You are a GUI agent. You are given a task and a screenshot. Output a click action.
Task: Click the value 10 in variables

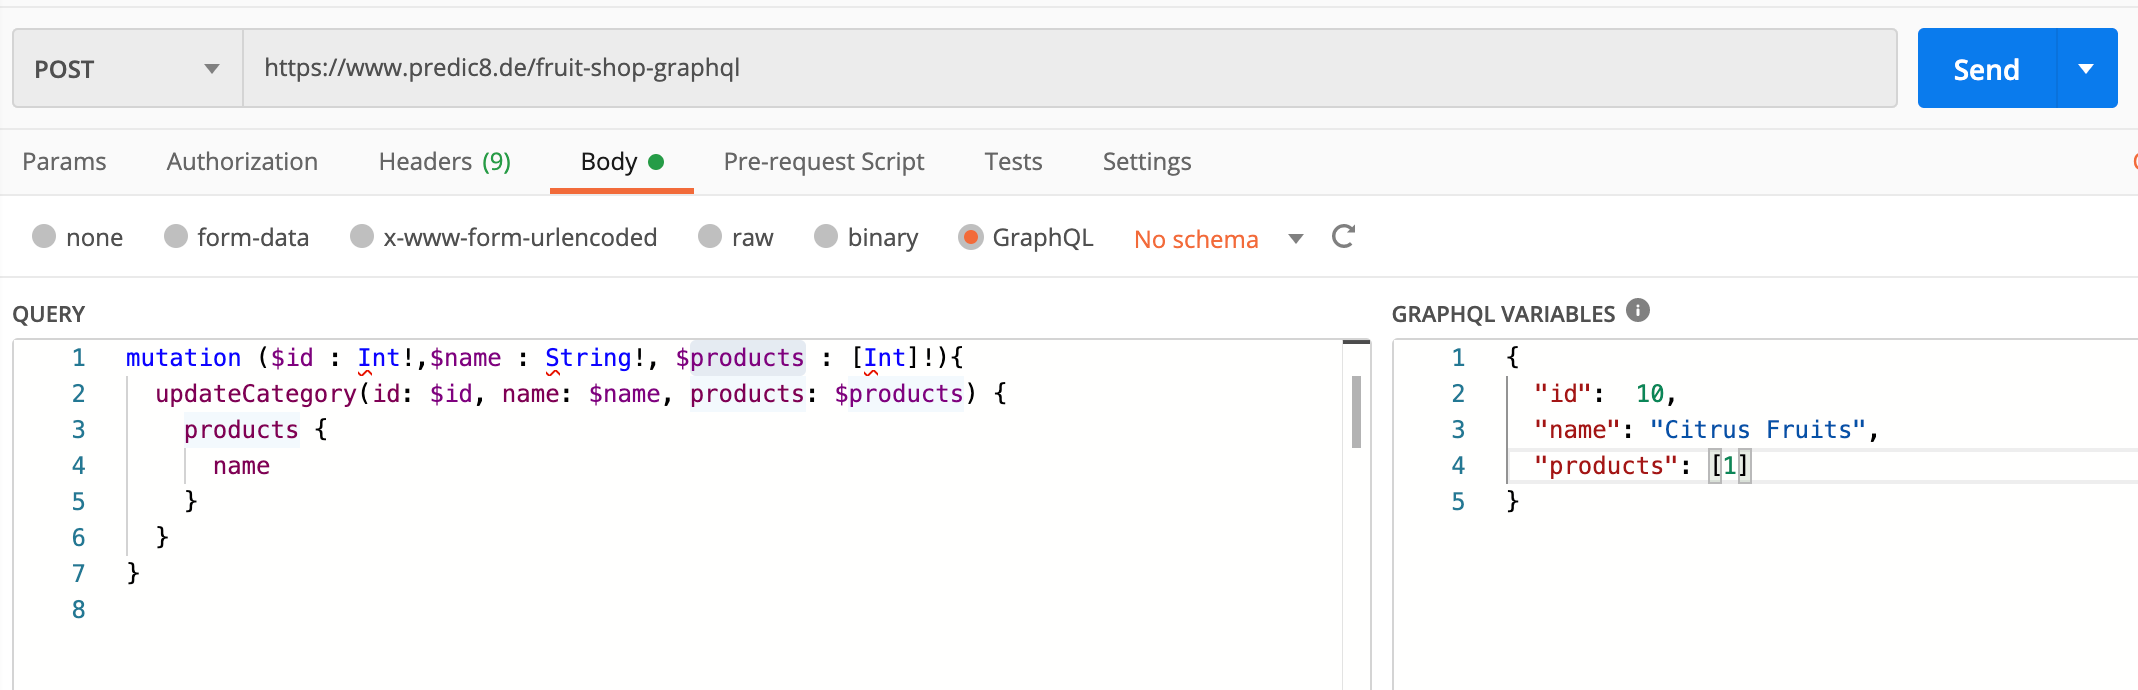[x=1650, y=394]
